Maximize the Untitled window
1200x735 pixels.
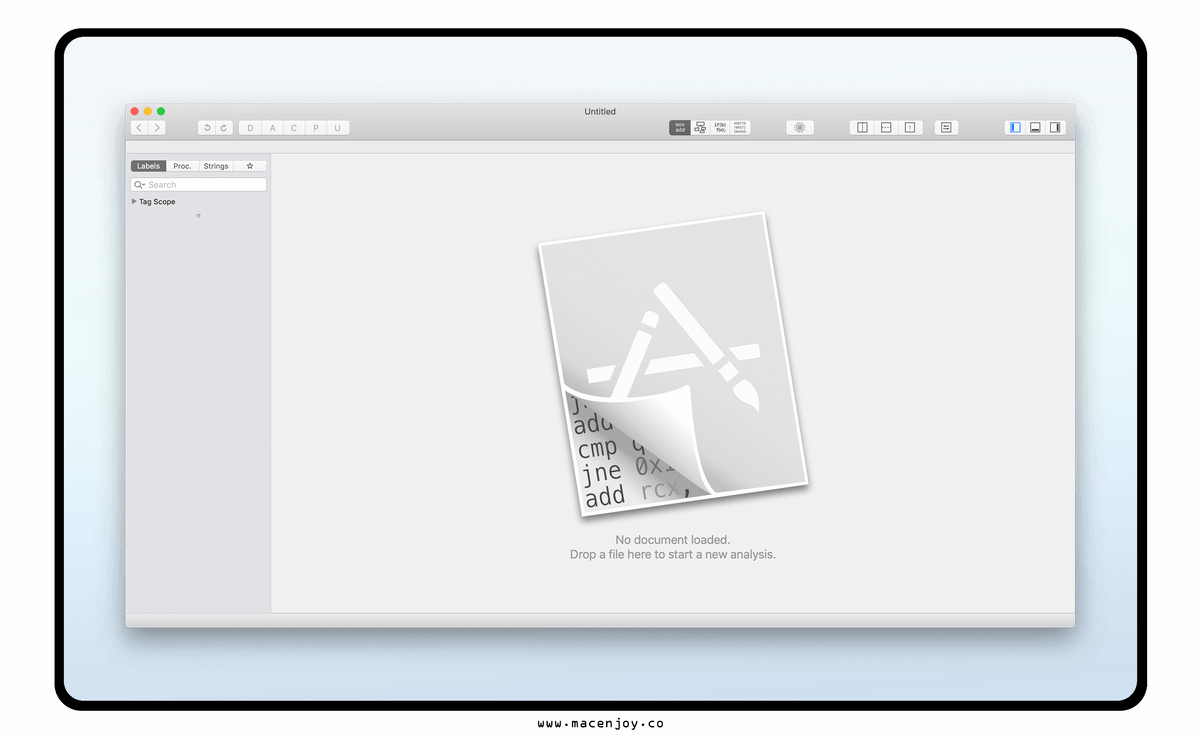coord(161,111)
